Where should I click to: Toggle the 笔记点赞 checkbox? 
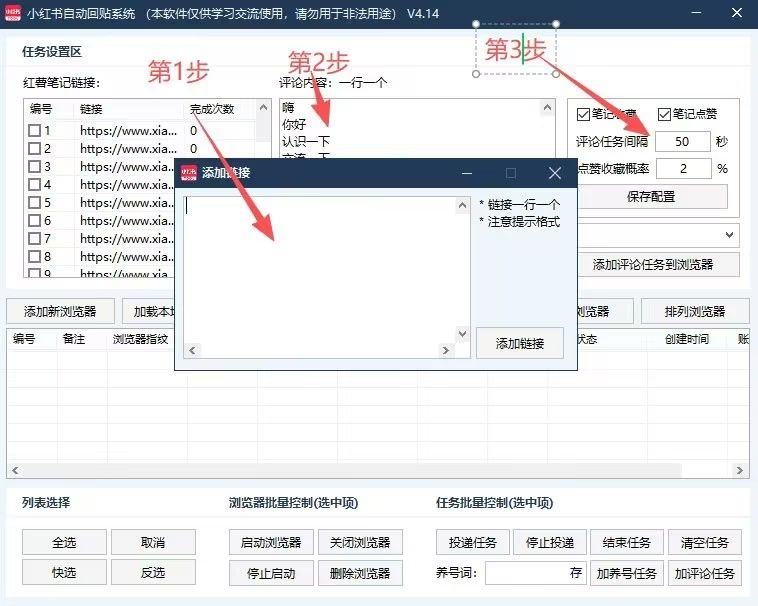point(664,114)
